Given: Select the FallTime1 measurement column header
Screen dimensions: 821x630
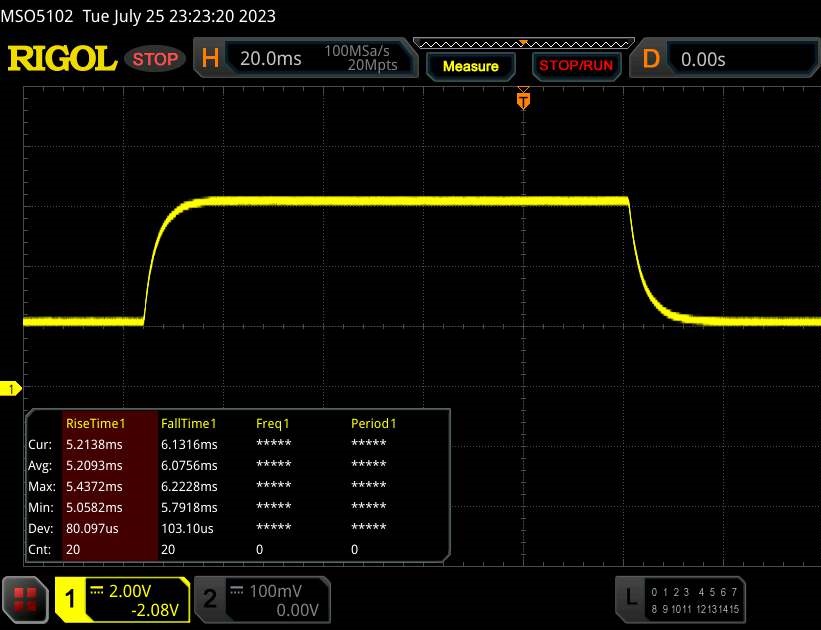Looking at the screenshot, I should click(x=188, y=423).
